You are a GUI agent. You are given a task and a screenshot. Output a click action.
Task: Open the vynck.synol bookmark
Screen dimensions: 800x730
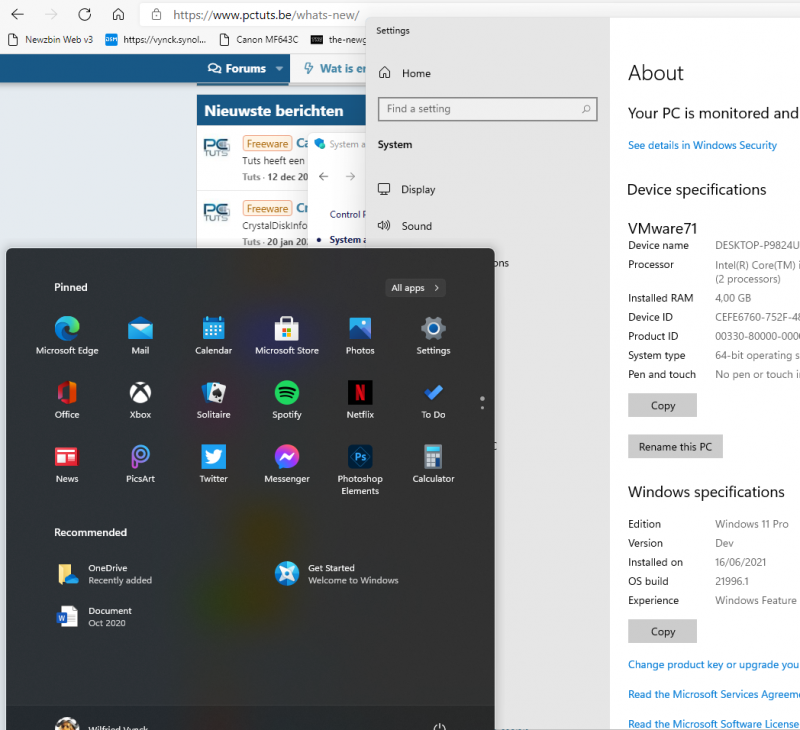pos(156,39)
